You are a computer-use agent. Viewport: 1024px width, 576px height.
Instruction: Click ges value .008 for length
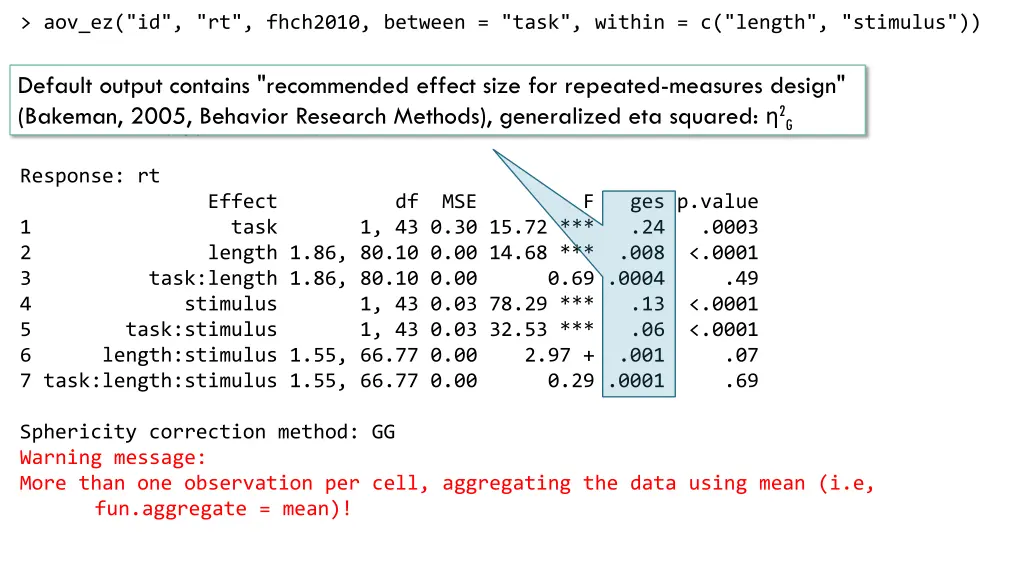[x=642, y=253]
